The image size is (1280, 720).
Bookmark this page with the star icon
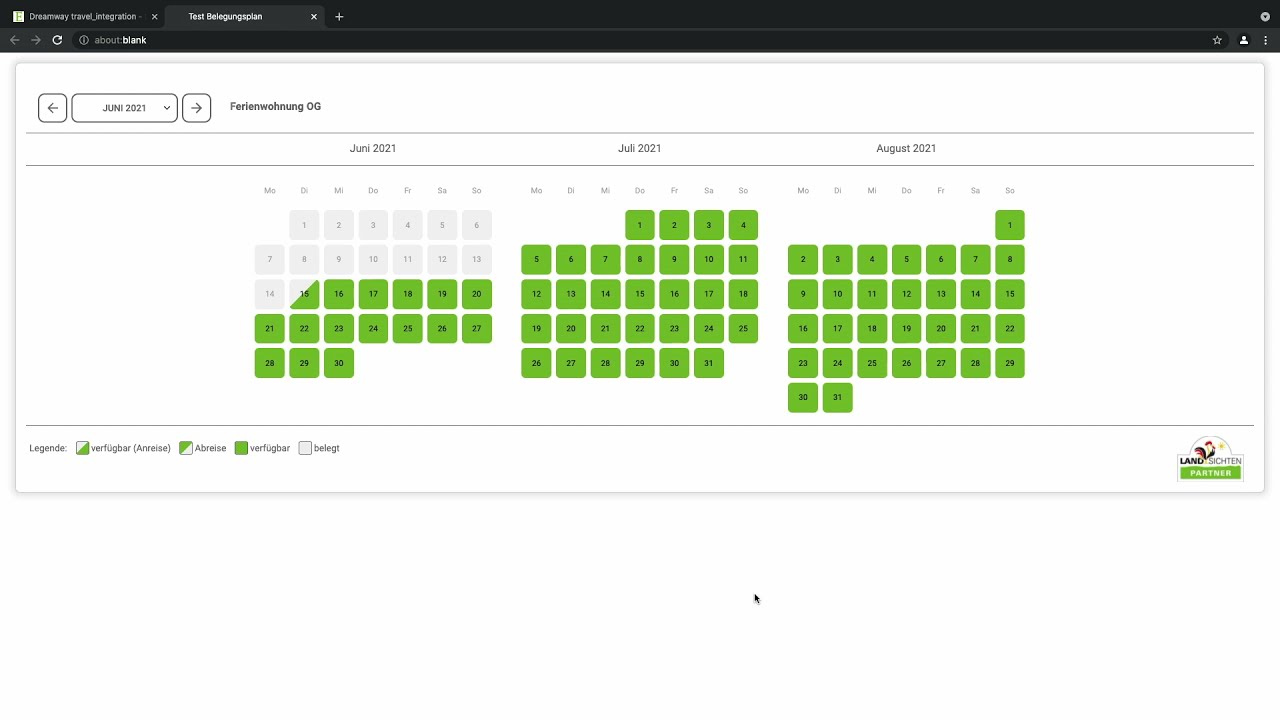click(x=1217, y=40)
